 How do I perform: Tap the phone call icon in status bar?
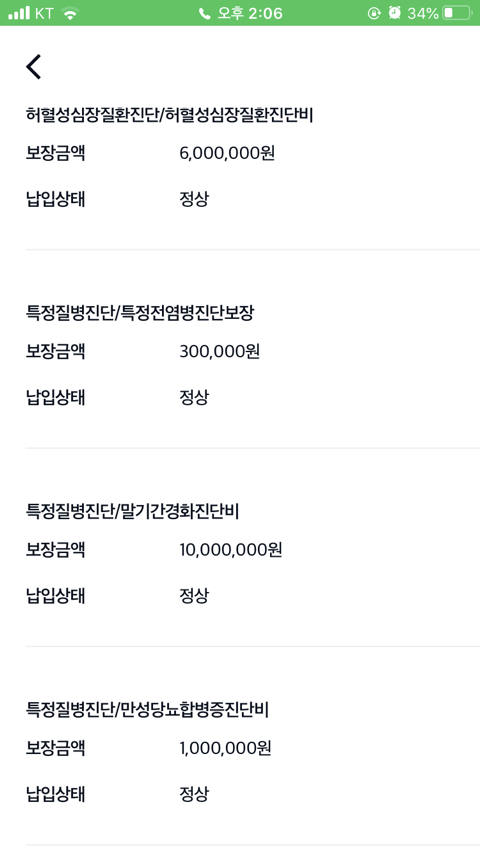(204, 14)
